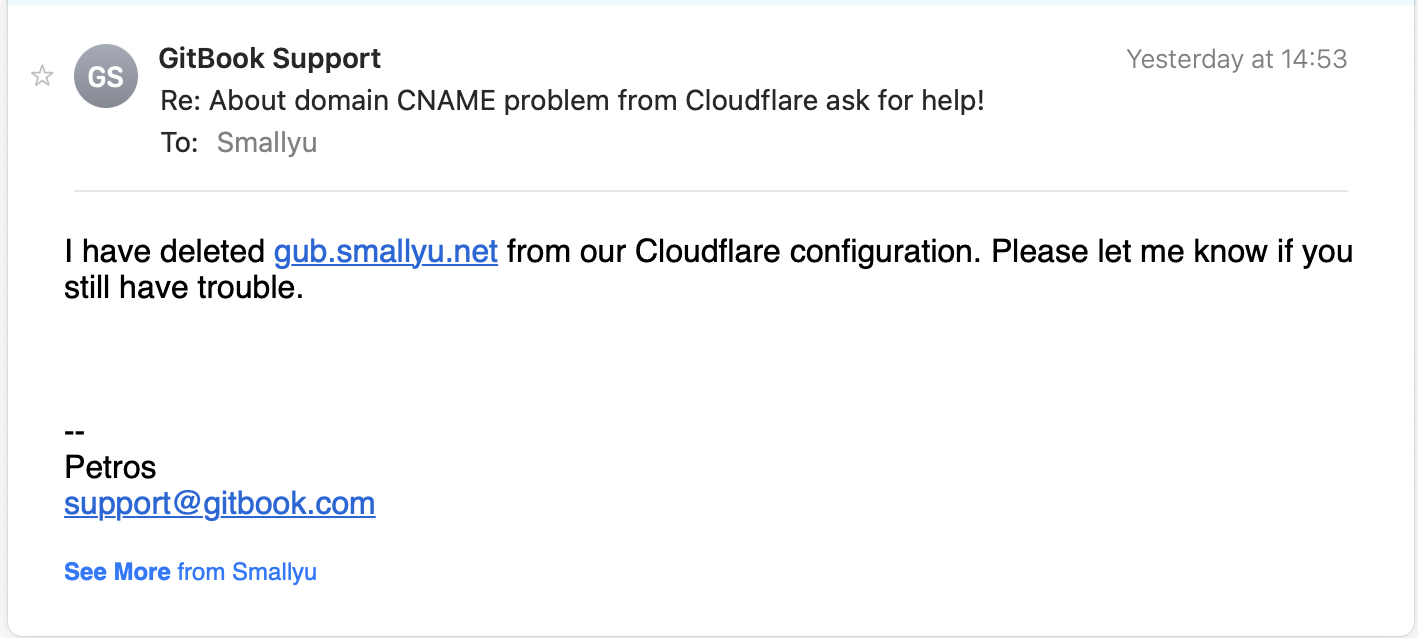
Task: Select the Smallyu recipient
Action: point(267,143)
